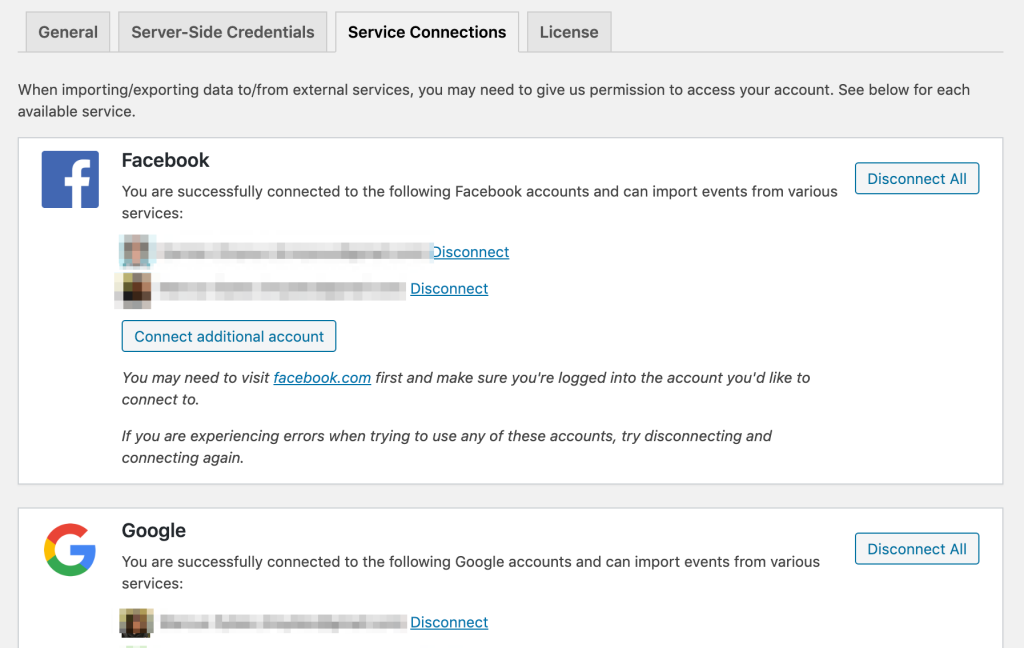Viewport: 1024px width, 648px height.
Task: Go to the License tab
Action: 569,32
